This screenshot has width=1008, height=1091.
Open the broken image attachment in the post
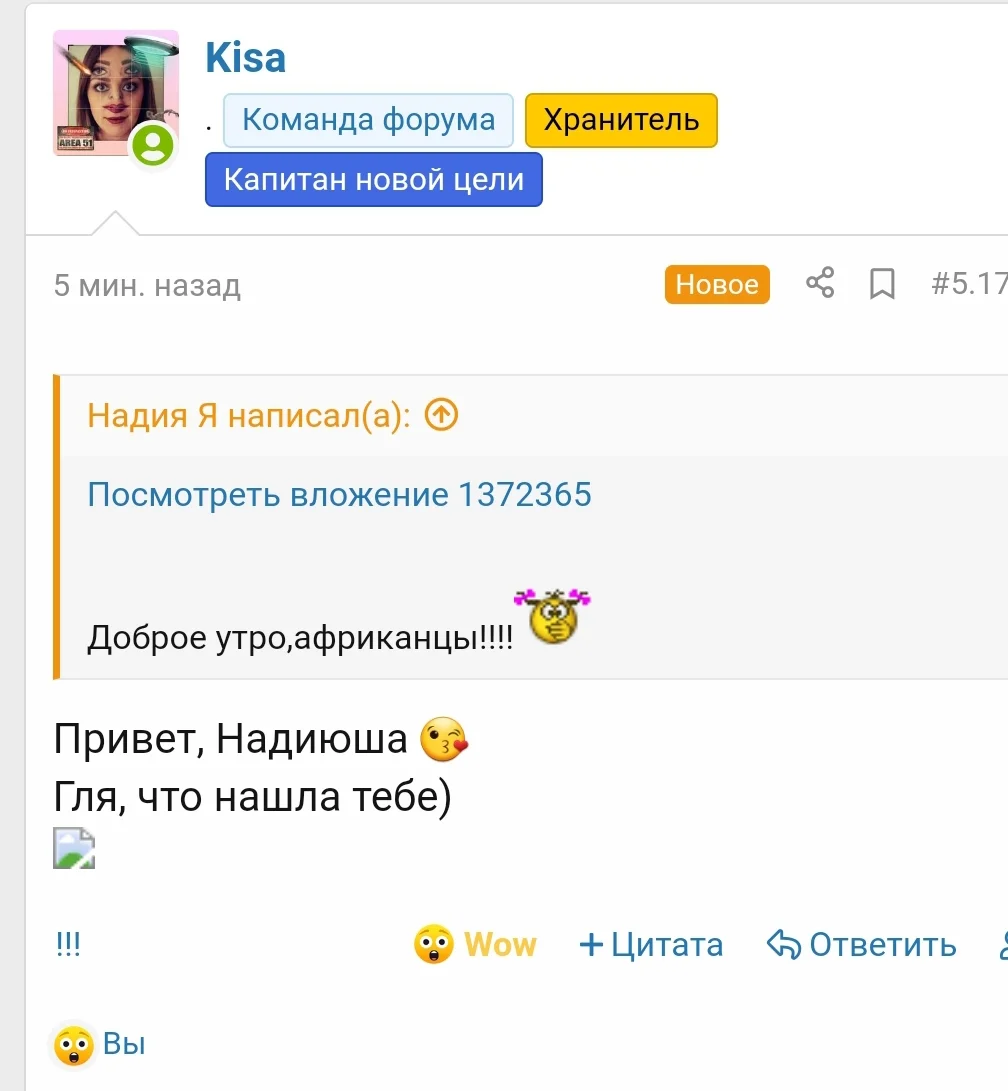[74, 848]
